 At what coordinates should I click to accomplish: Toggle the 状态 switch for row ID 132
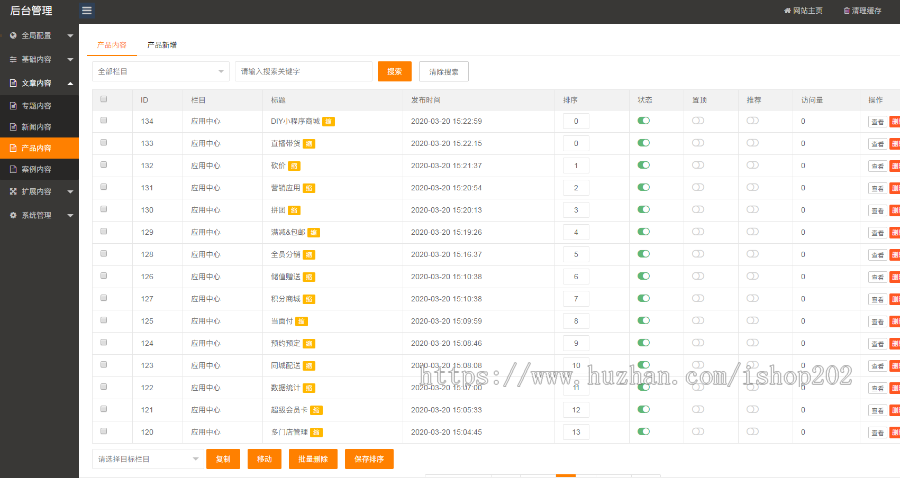[x=644, y=165]
